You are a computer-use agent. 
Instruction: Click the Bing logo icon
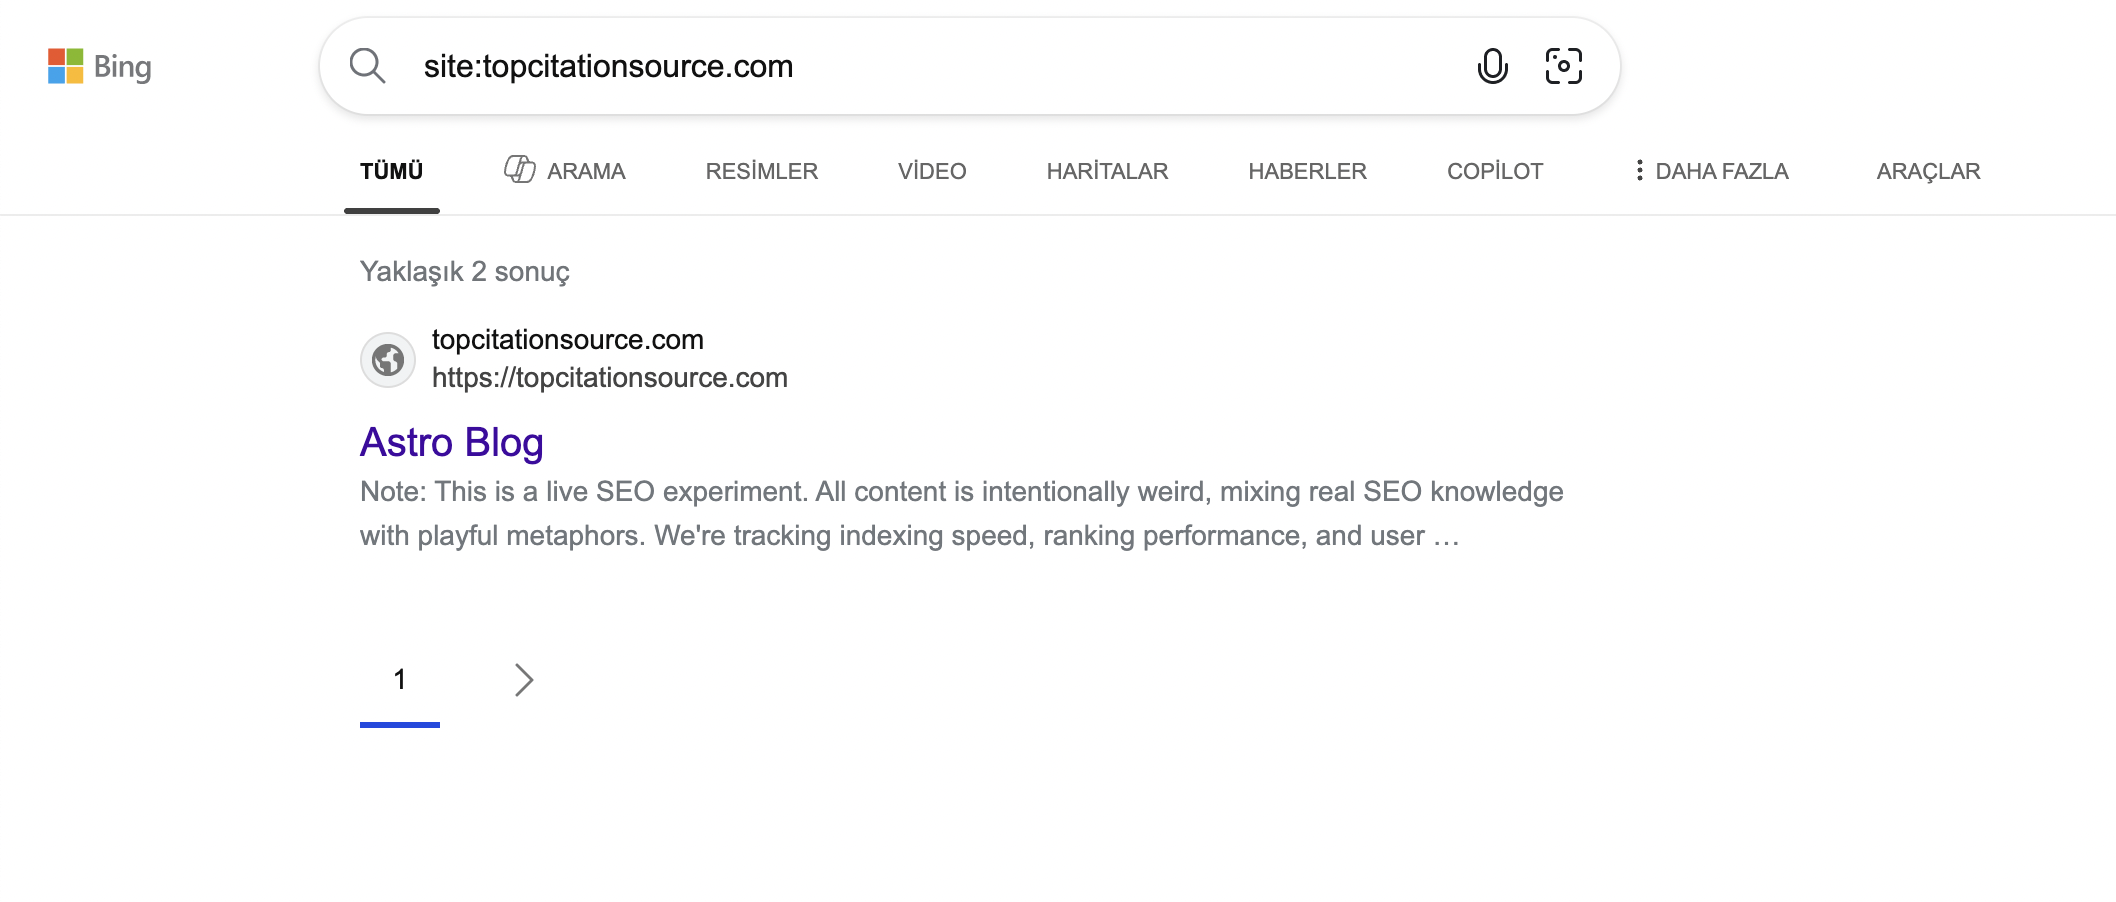click(x=66, y=66)
